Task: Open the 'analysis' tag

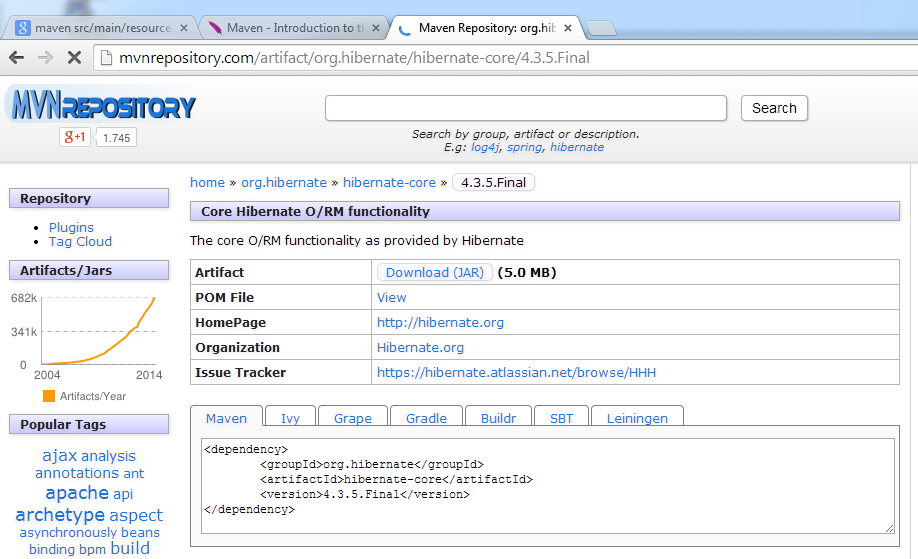Action: click(x=108, y=456)
